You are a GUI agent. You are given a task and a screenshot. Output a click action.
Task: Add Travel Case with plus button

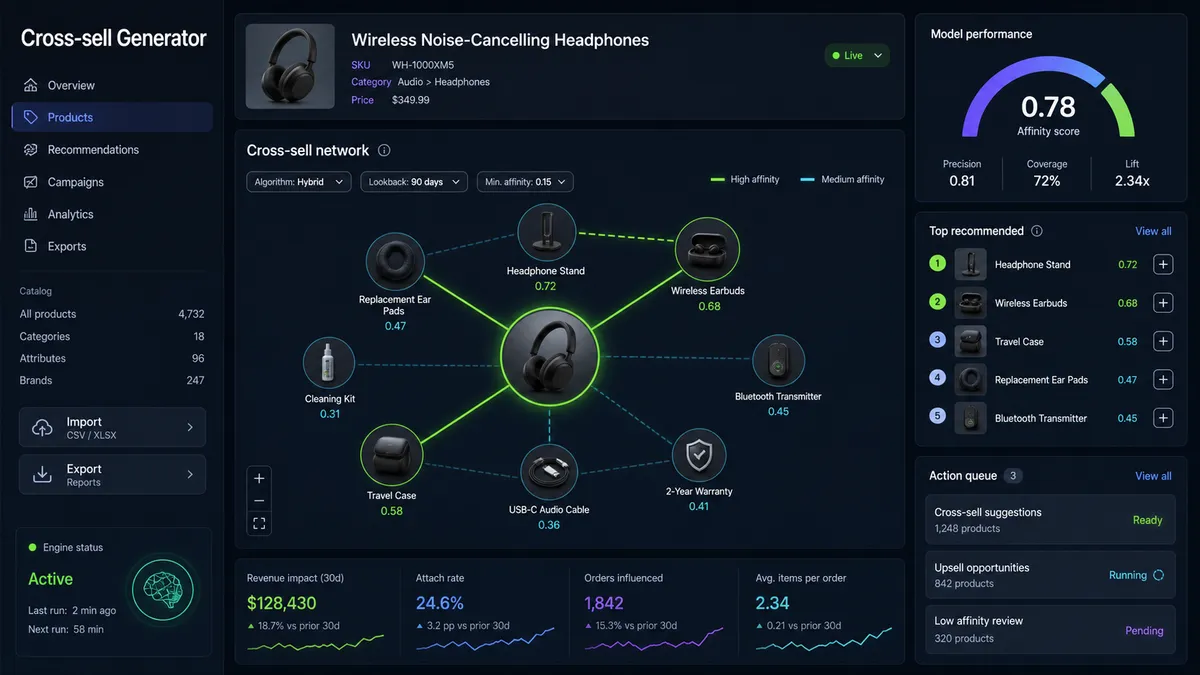[x=1163, y=341]
